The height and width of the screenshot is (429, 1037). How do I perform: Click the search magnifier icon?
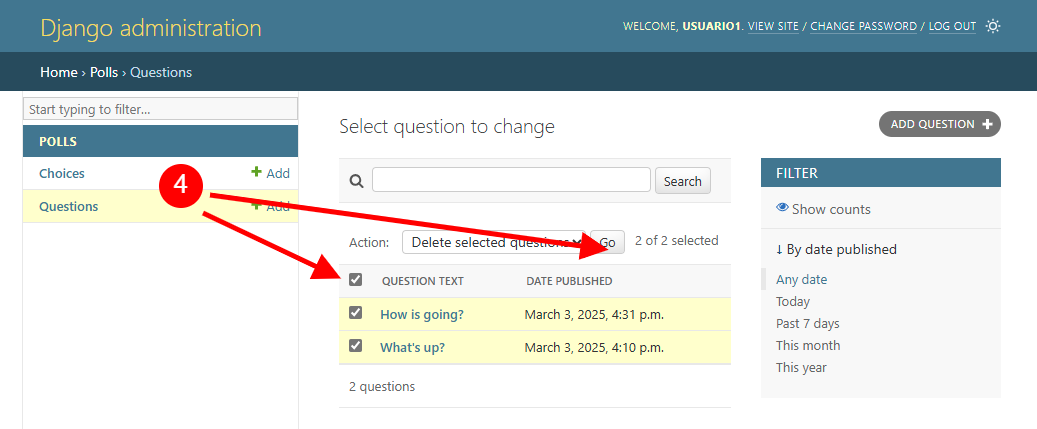(356, 180)
